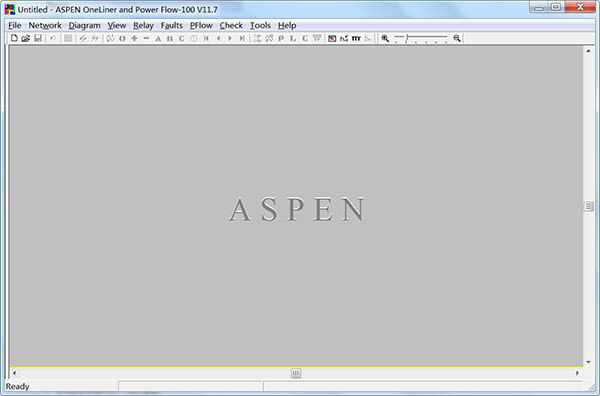Click the Undo arrow toolbar icon

53,38
